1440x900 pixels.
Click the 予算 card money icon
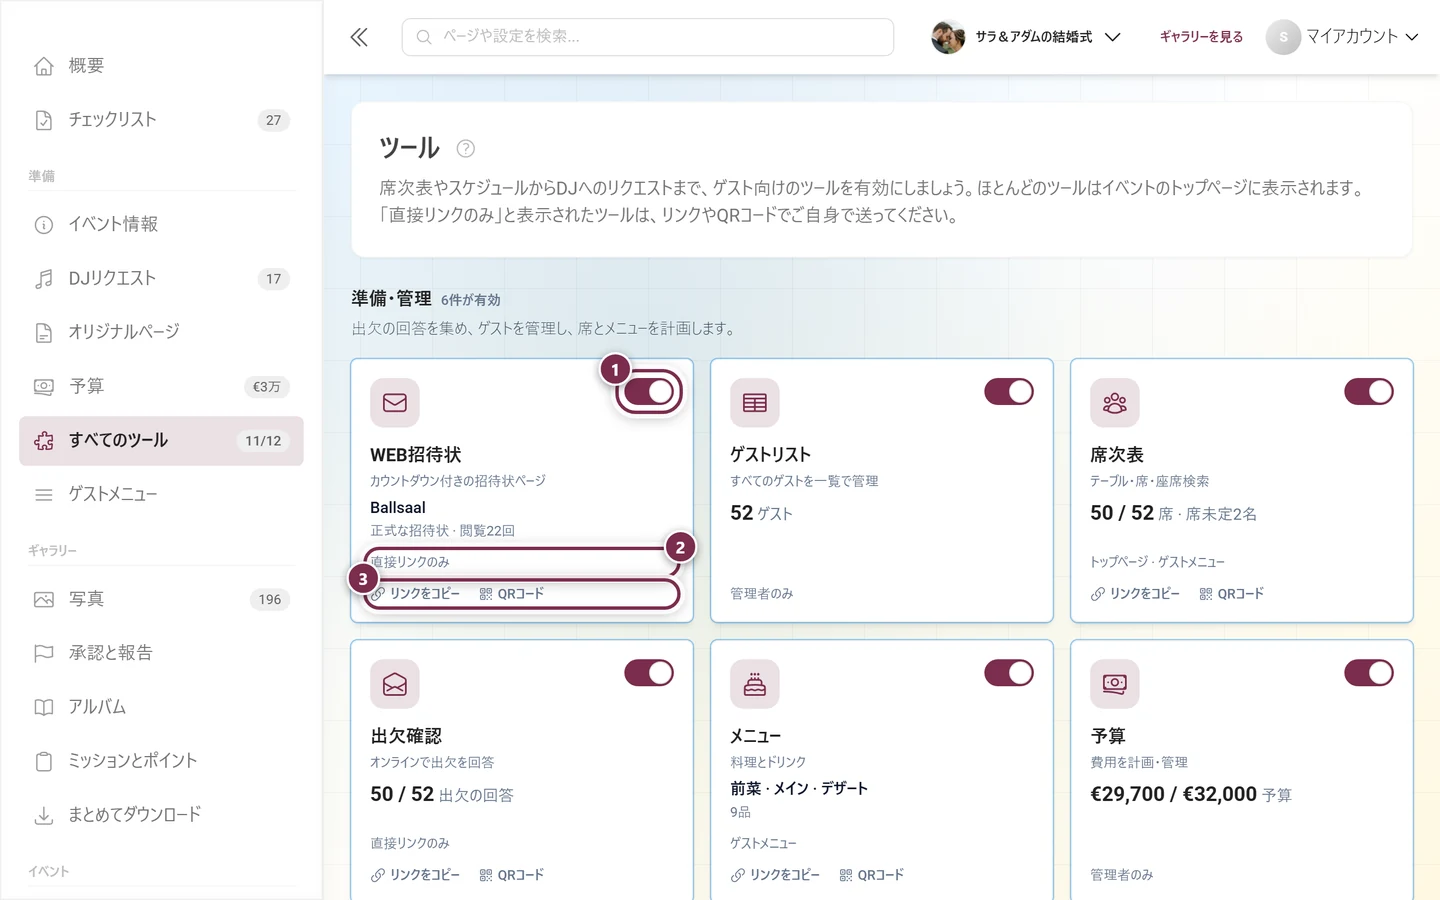click(x=1115, y=683)
